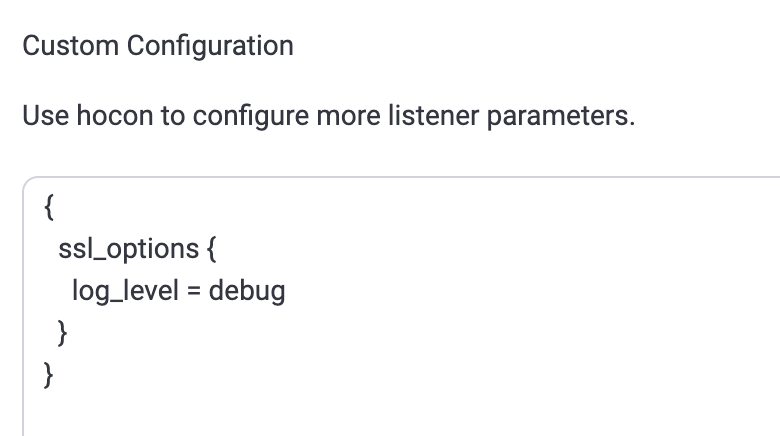Image resolution: width=780 pixels, height=436 pixels.
Task: Click the equals sign after log_level
Action: (194, 291)
